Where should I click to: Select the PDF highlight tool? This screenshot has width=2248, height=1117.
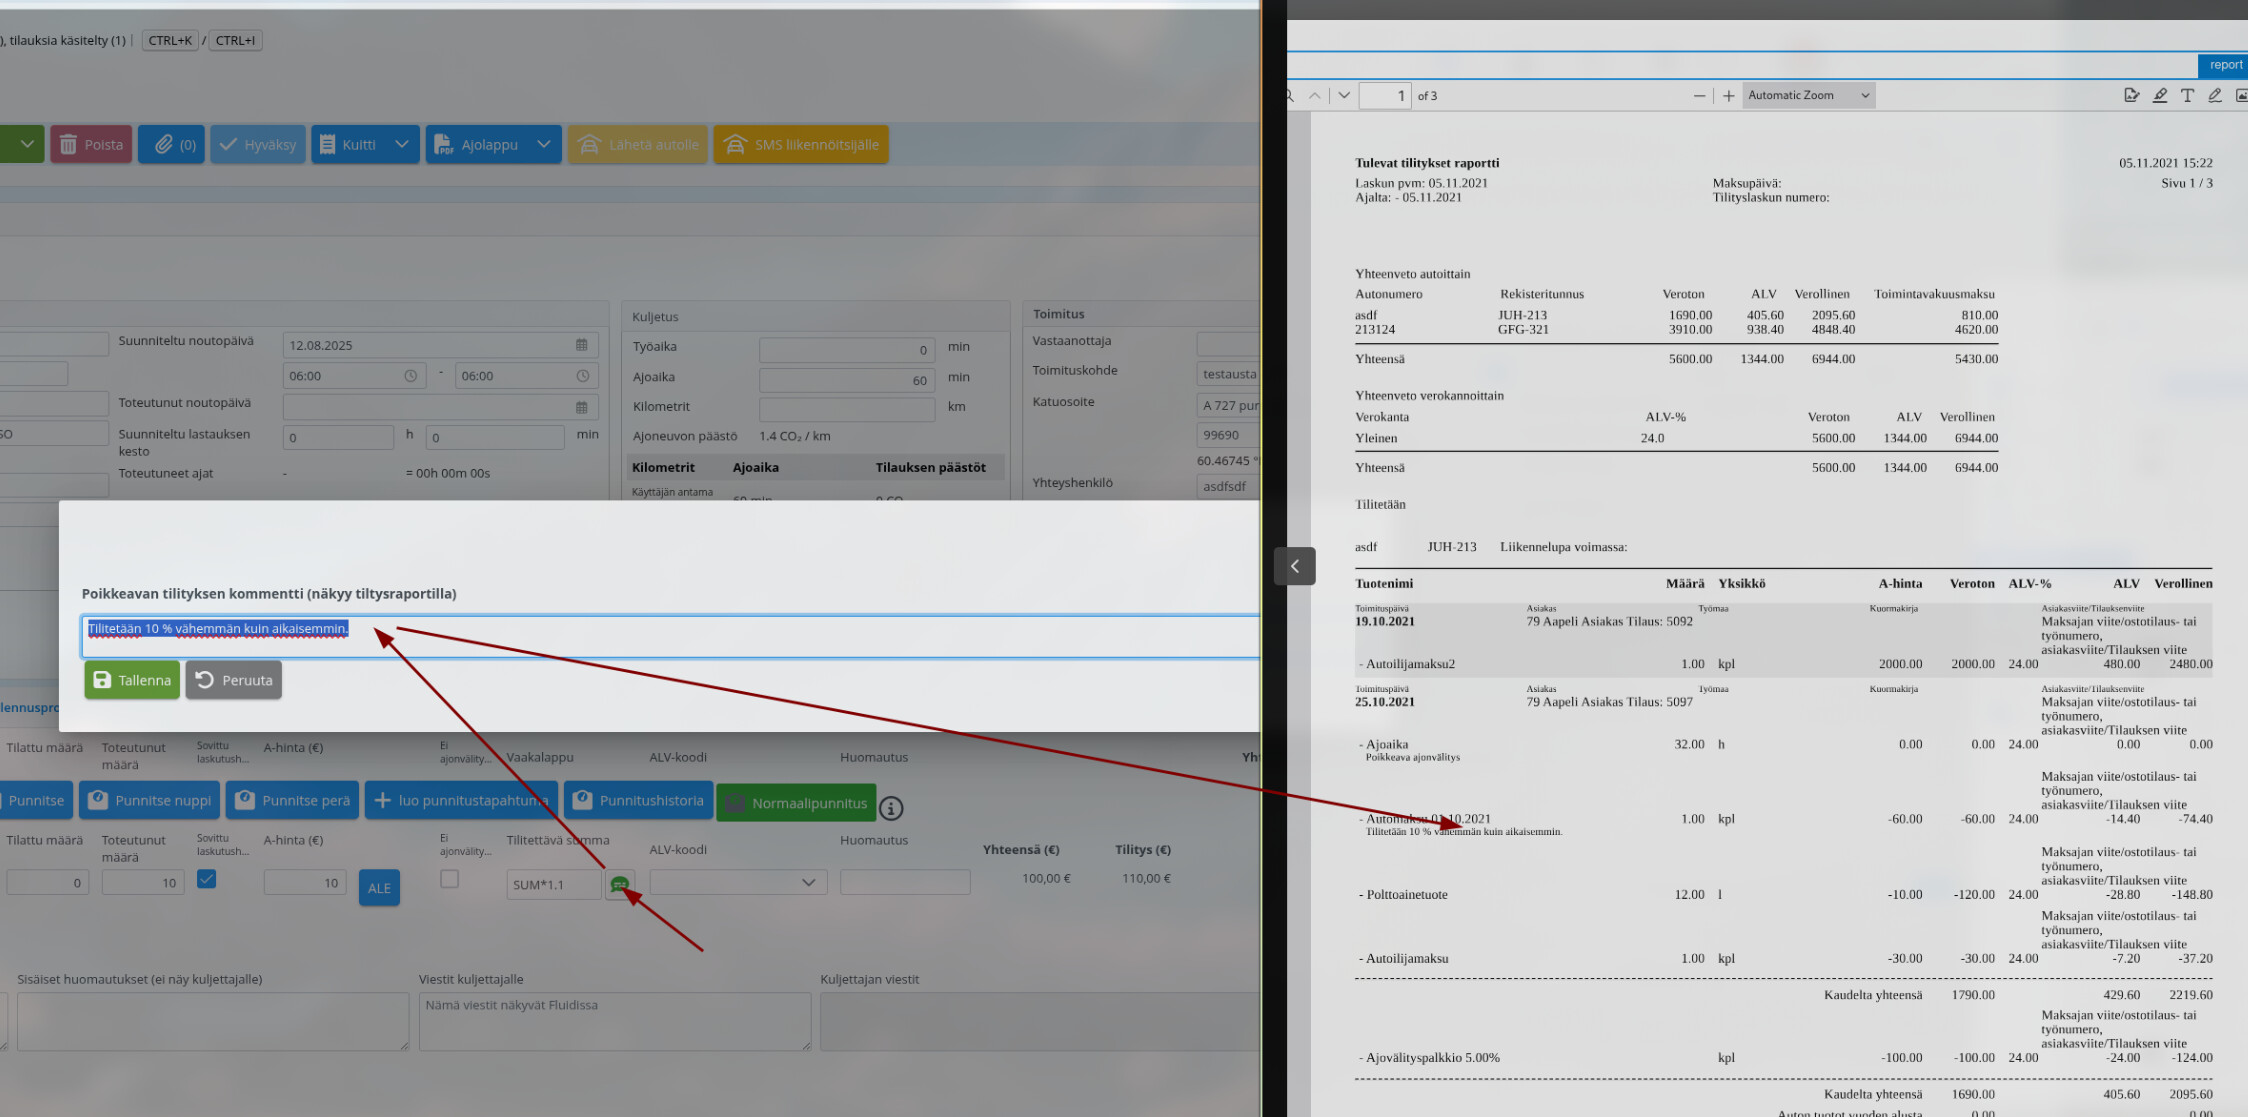[2160, 96]
